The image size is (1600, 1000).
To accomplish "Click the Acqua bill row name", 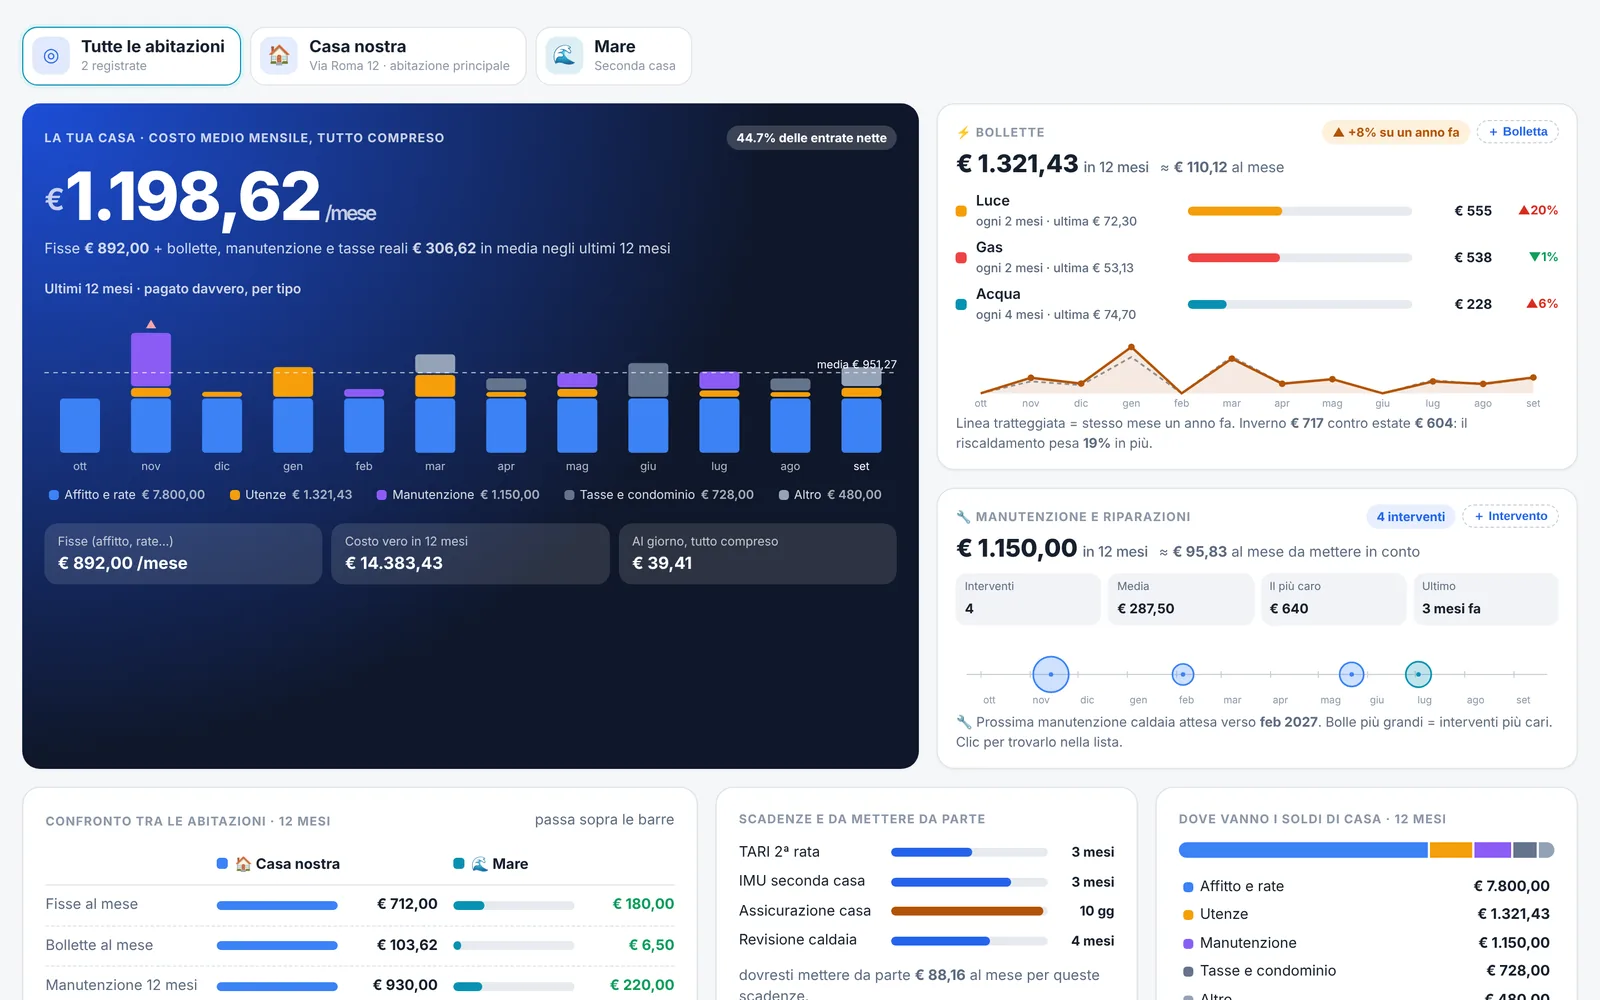I will coord(998,294).
